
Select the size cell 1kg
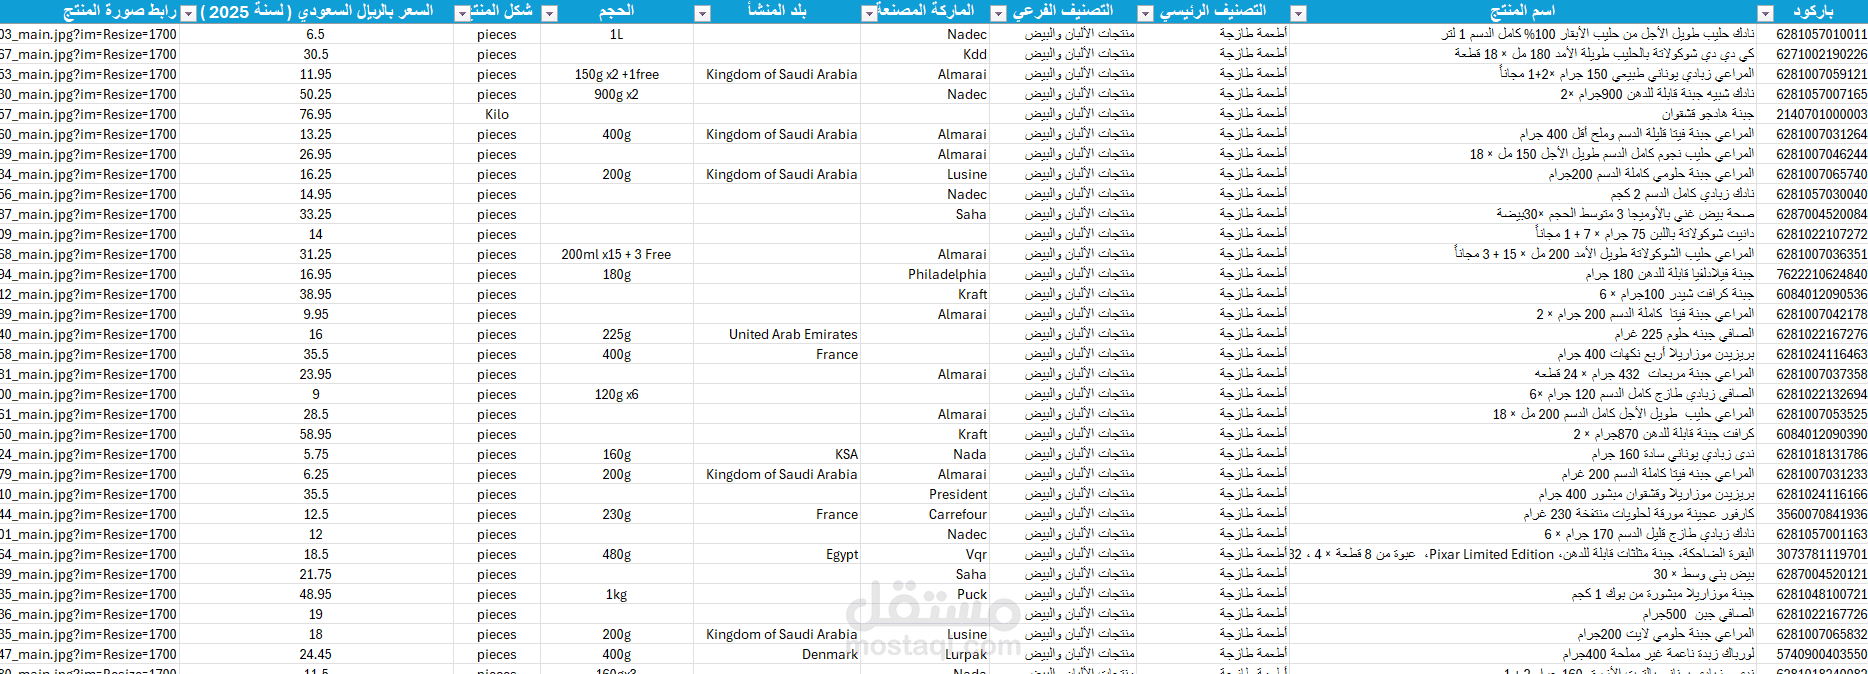click(616, 594)
